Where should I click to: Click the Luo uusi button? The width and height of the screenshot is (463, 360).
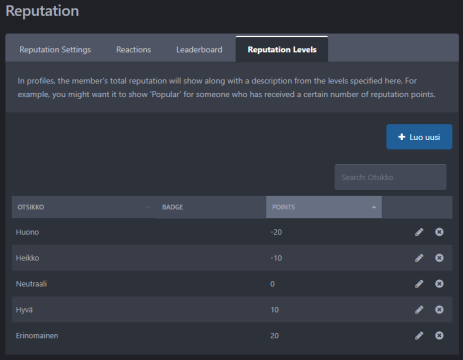point(419,137)
